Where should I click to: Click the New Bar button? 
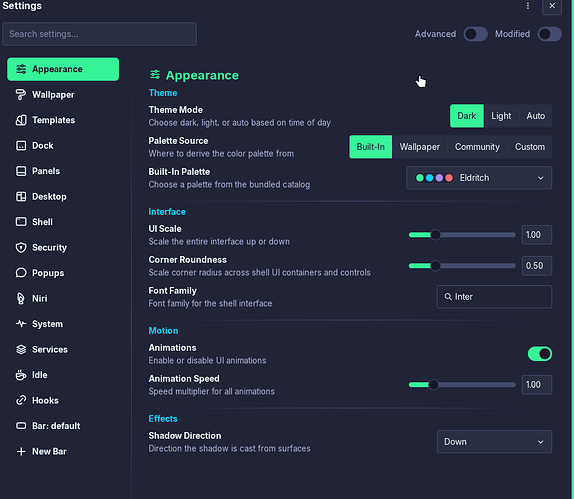coord(42,451)
